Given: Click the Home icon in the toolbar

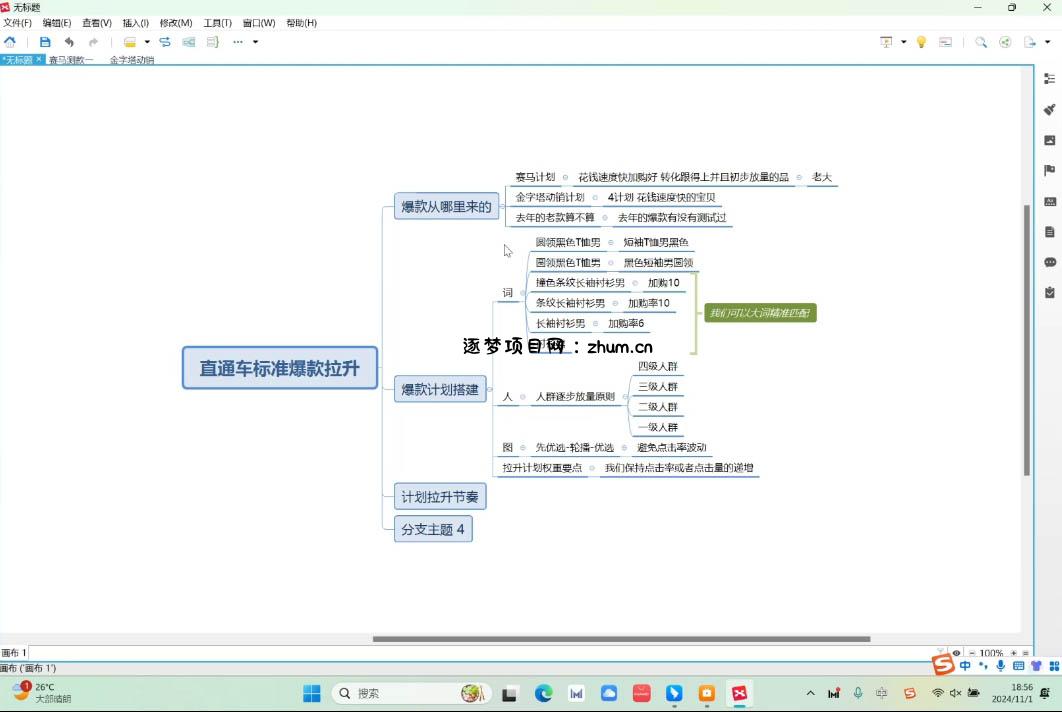Looking at the screenshot, I should pos(10,42).
